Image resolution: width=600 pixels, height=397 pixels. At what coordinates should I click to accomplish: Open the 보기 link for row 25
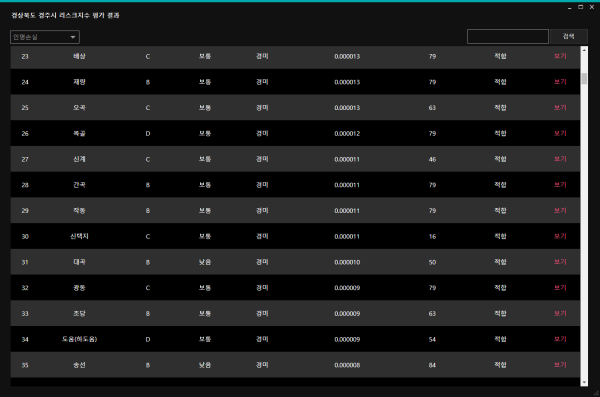pos(560,108)
